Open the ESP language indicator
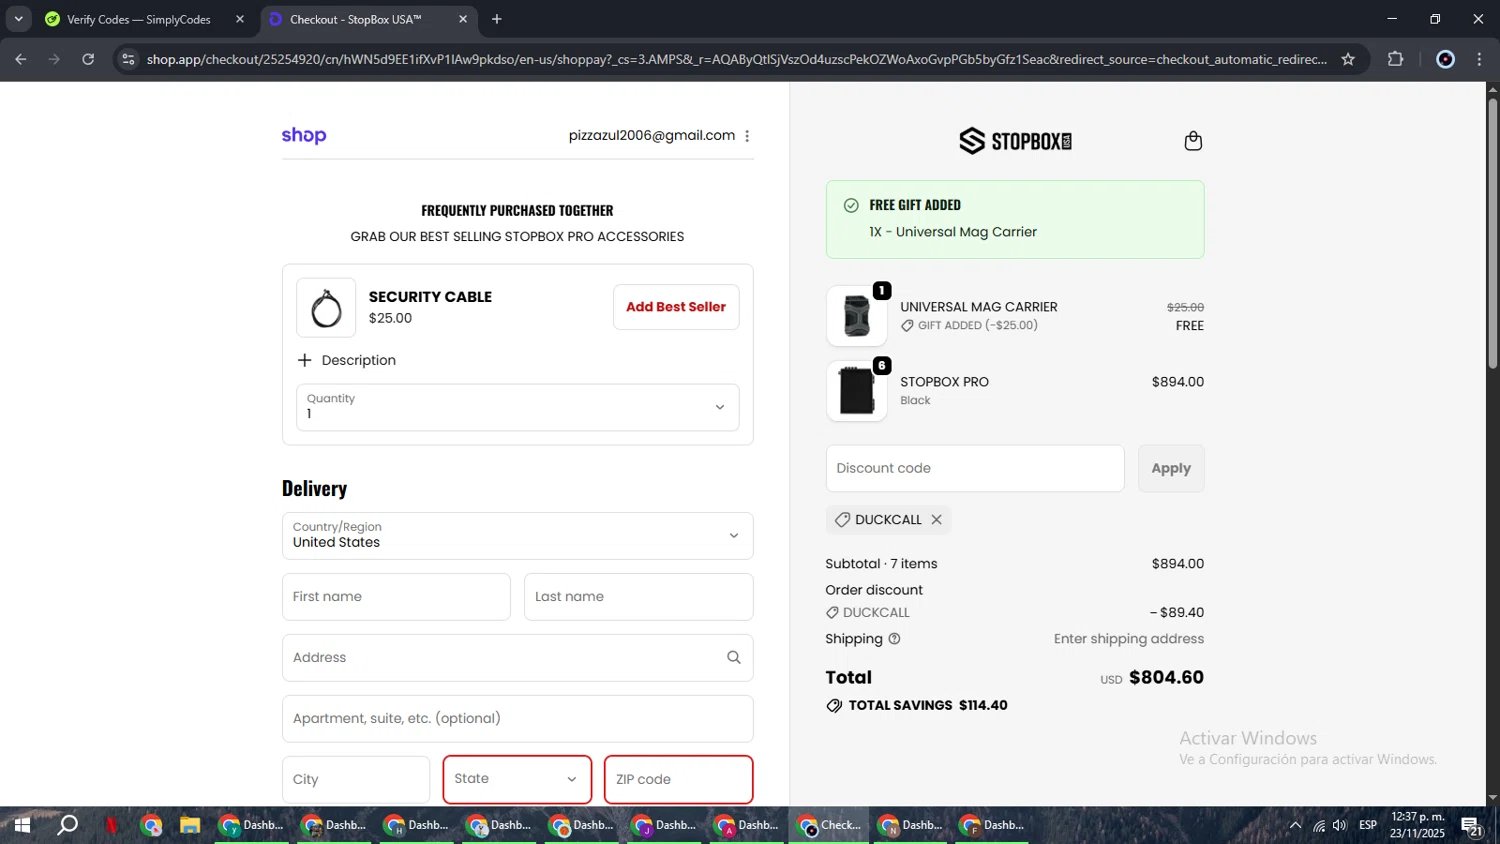 [1368, 826]
